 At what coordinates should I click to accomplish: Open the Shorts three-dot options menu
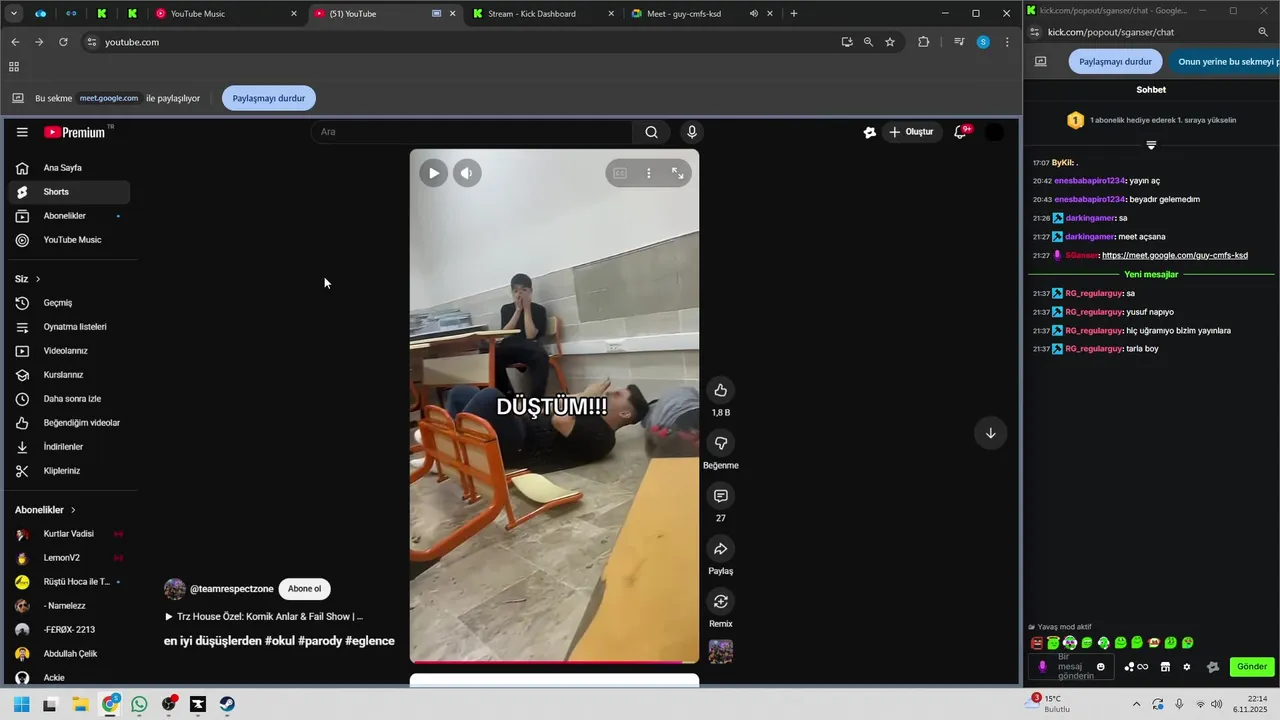tap(649, 173)
